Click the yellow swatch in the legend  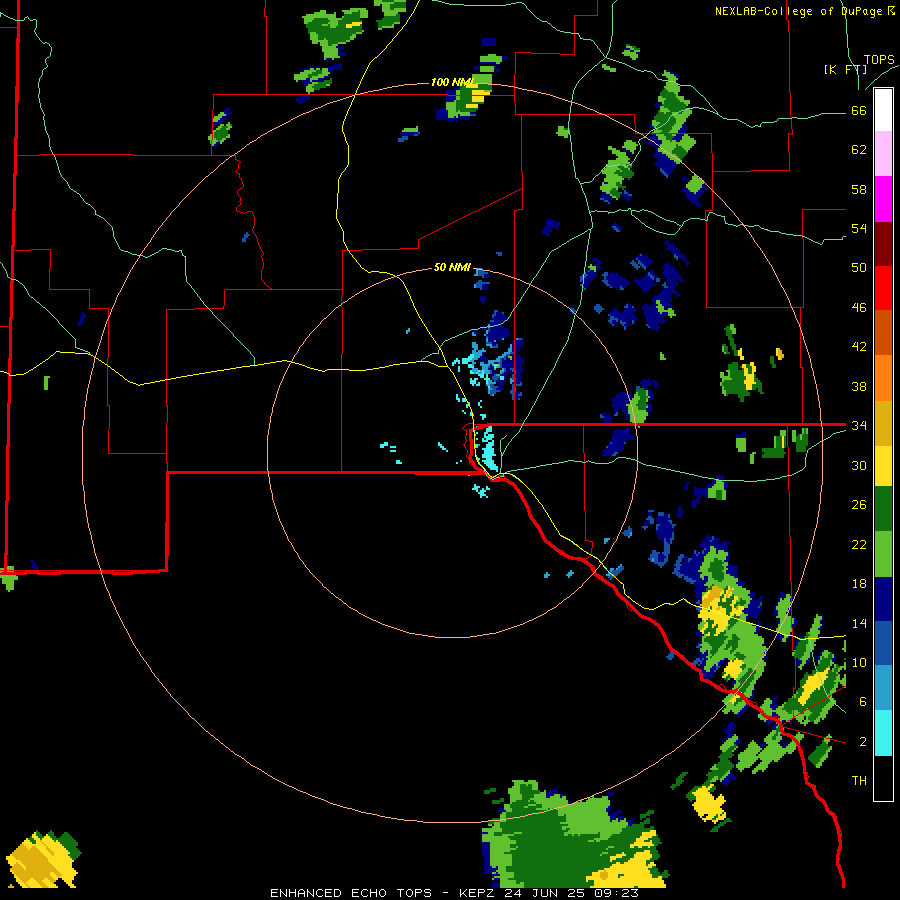tap(883, 466)
